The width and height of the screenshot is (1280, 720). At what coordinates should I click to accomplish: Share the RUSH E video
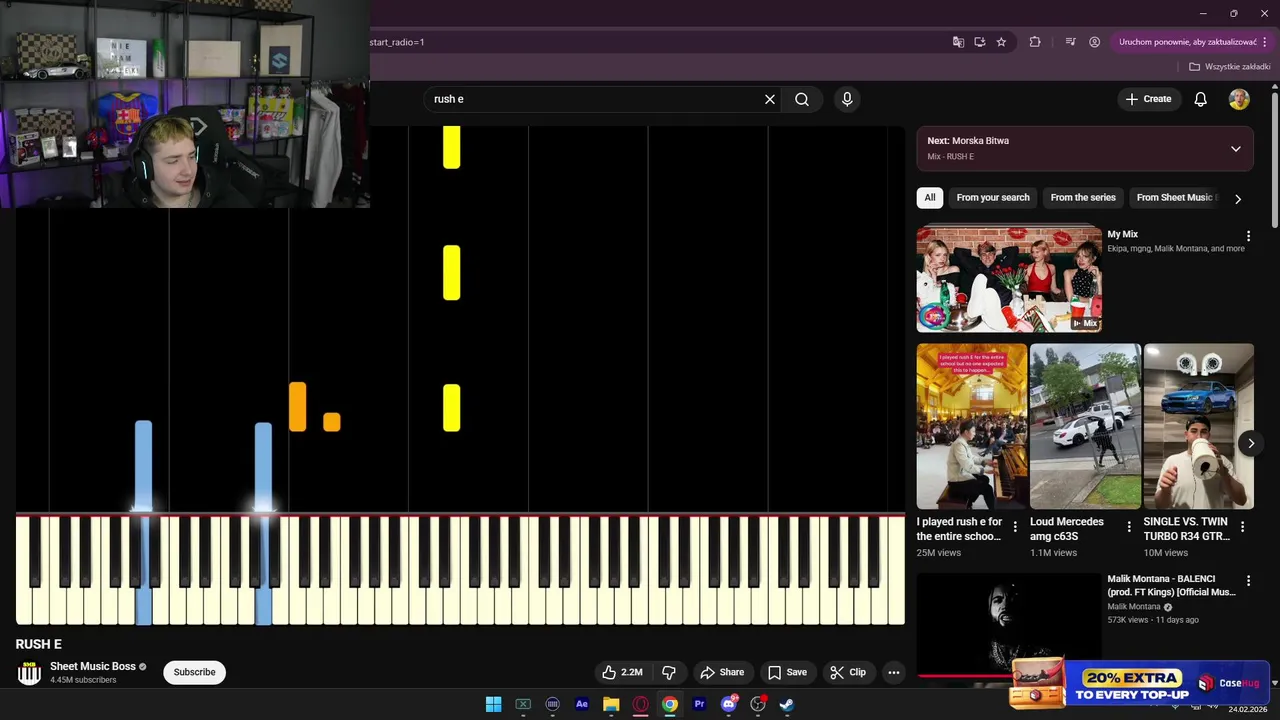pyautogui.click(x=722, y=672)
